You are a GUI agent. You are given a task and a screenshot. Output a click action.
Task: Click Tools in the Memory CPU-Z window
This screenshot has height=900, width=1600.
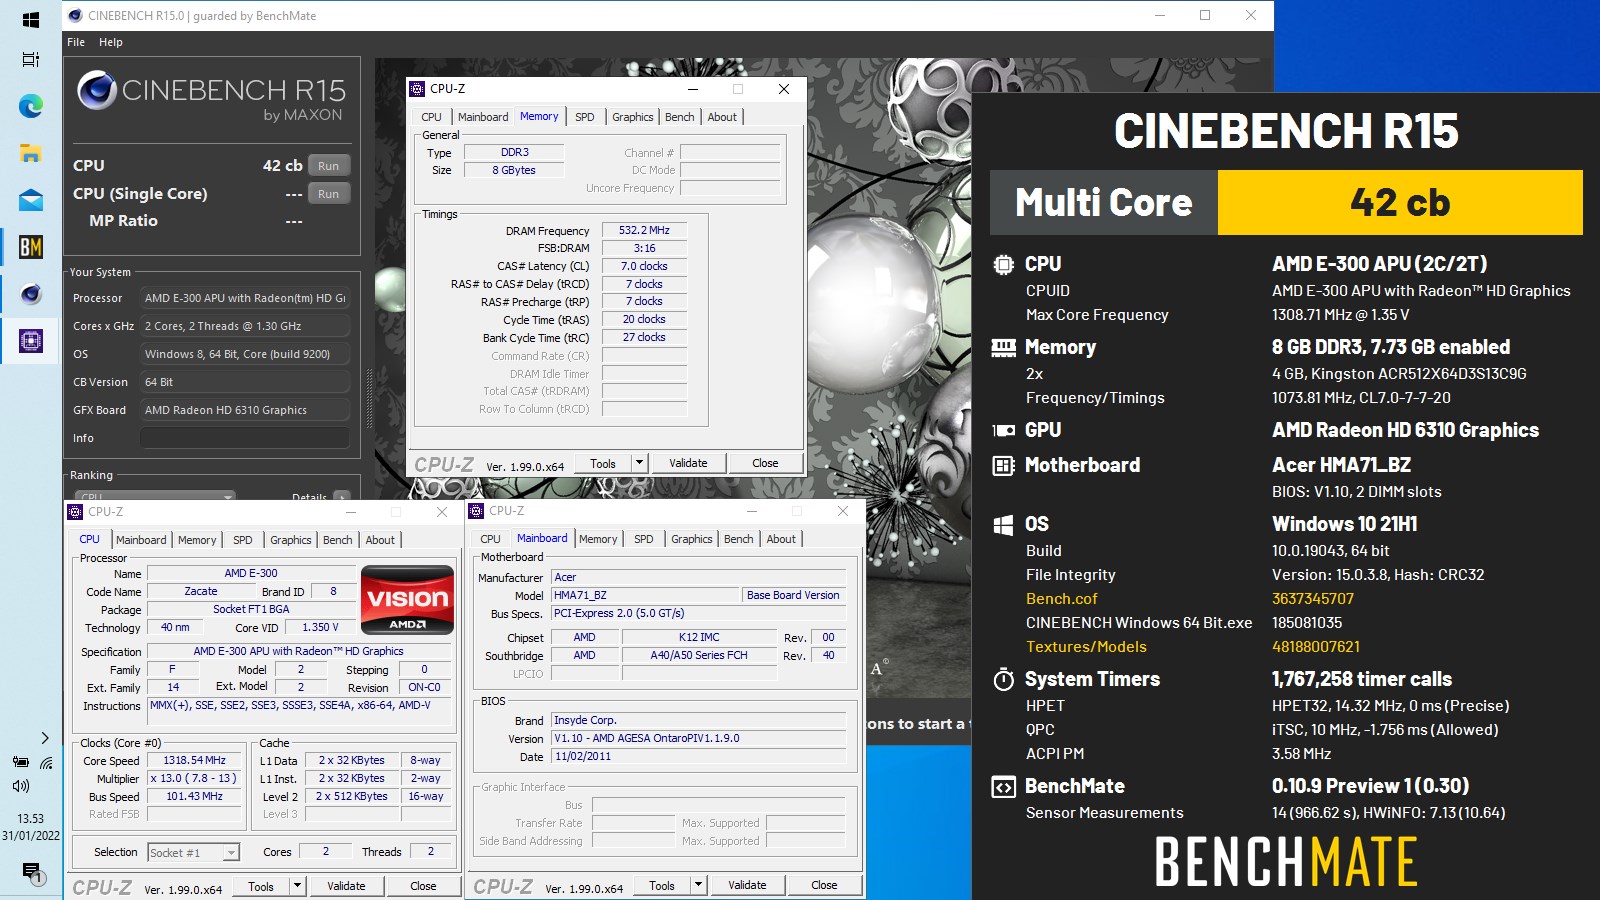click(603, 463)
